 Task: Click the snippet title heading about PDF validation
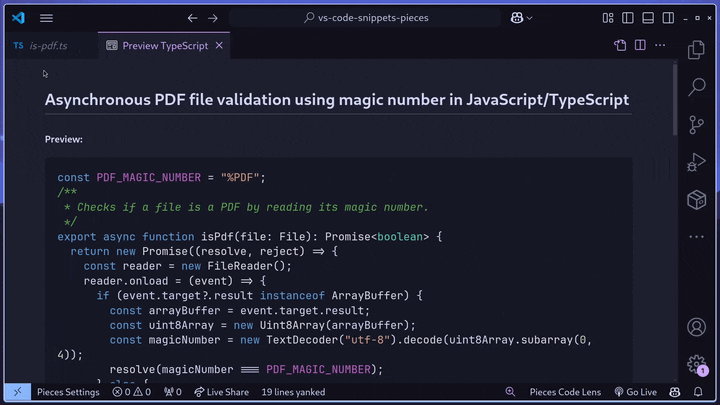click(337, 100)
